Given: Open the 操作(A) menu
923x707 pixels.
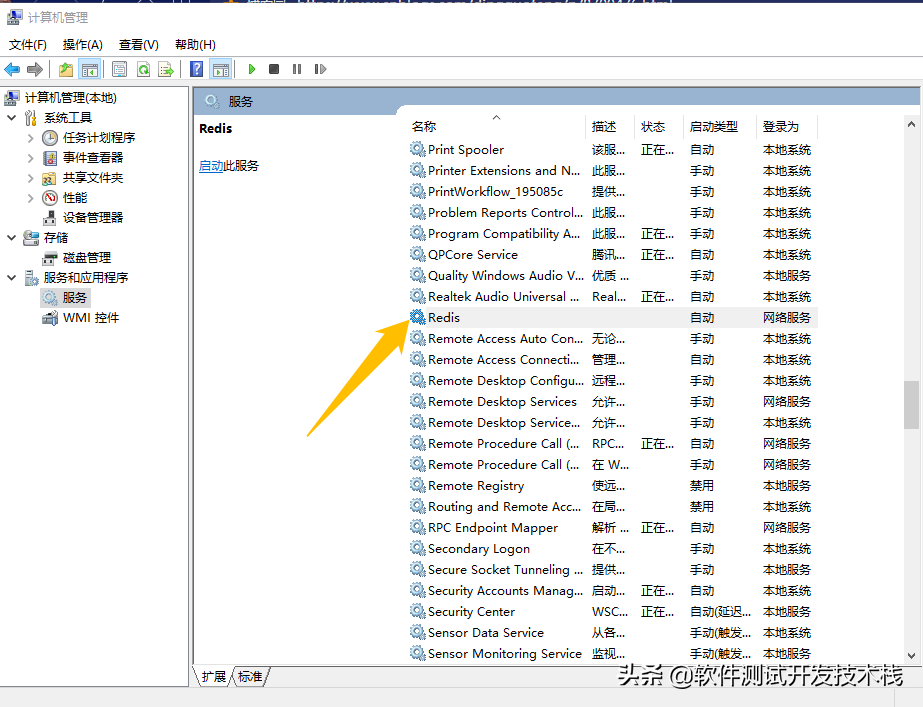Looking at the screenshot, I should 82,45.
